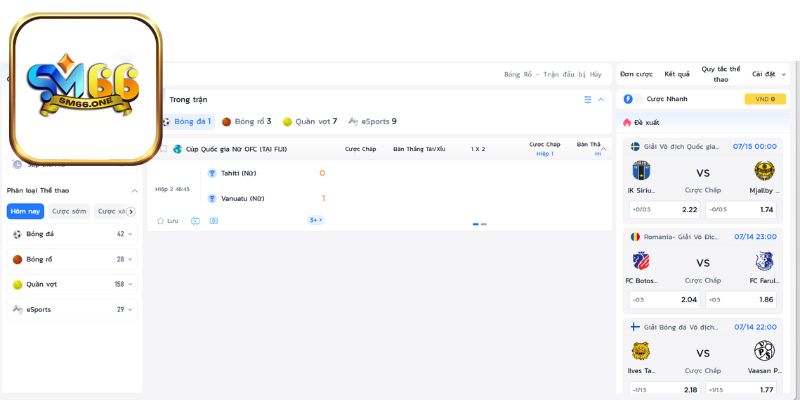Viewport: 800px width, 400px height.
Task: Click the Tahiti (Nữ) team badge icon
Action: [x=212, y=173]
